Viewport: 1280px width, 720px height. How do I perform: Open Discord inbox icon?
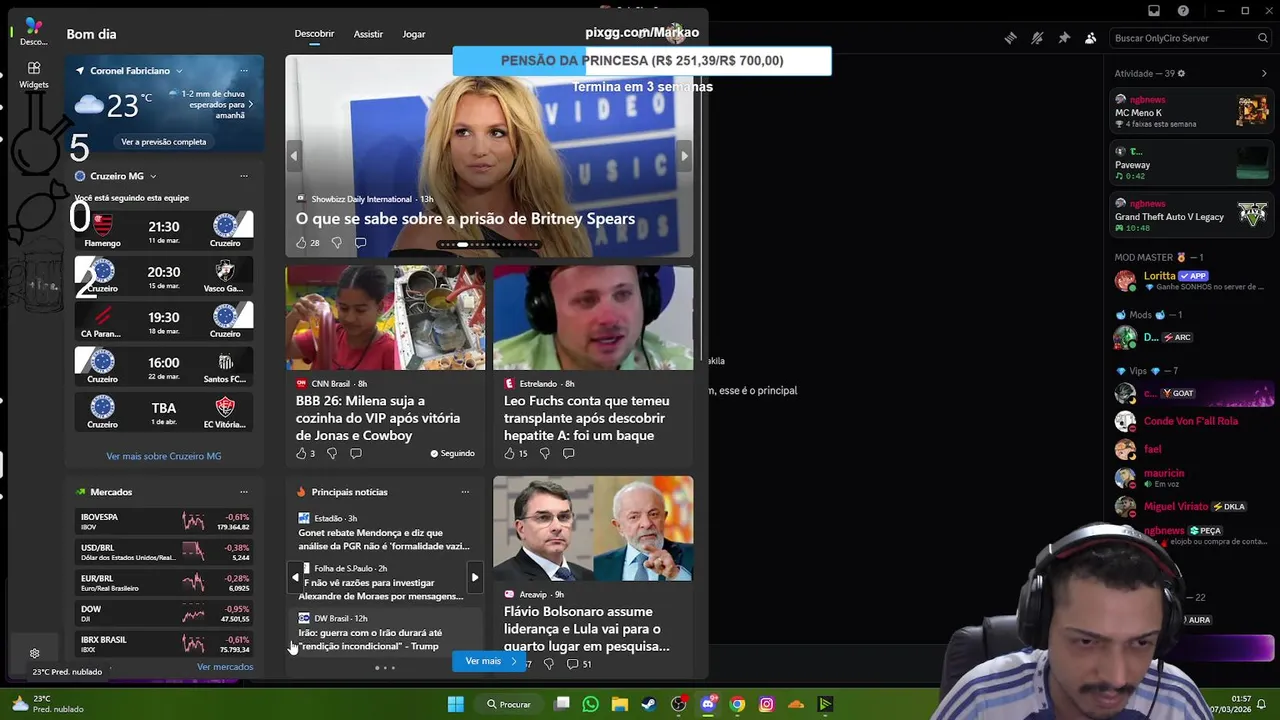(x=1154, y=11)
